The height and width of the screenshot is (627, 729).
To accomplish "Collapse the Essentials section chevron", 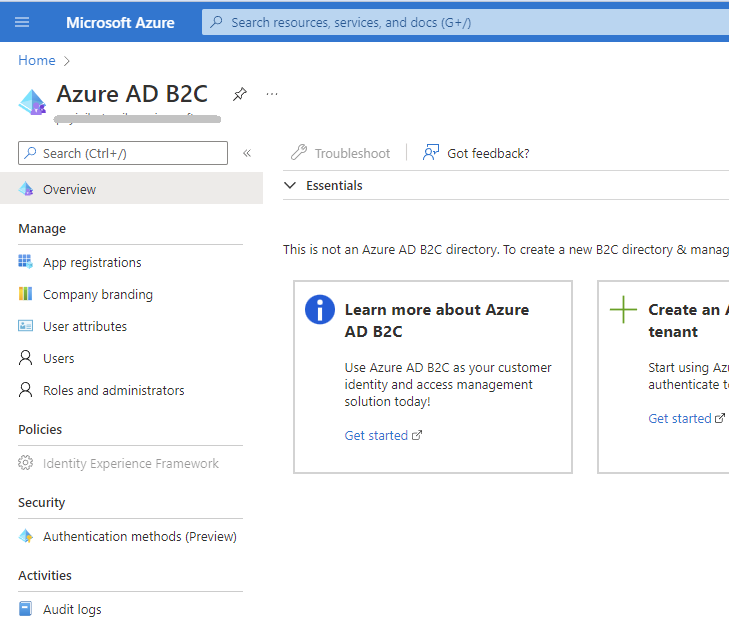I will [x=290, y=185].
